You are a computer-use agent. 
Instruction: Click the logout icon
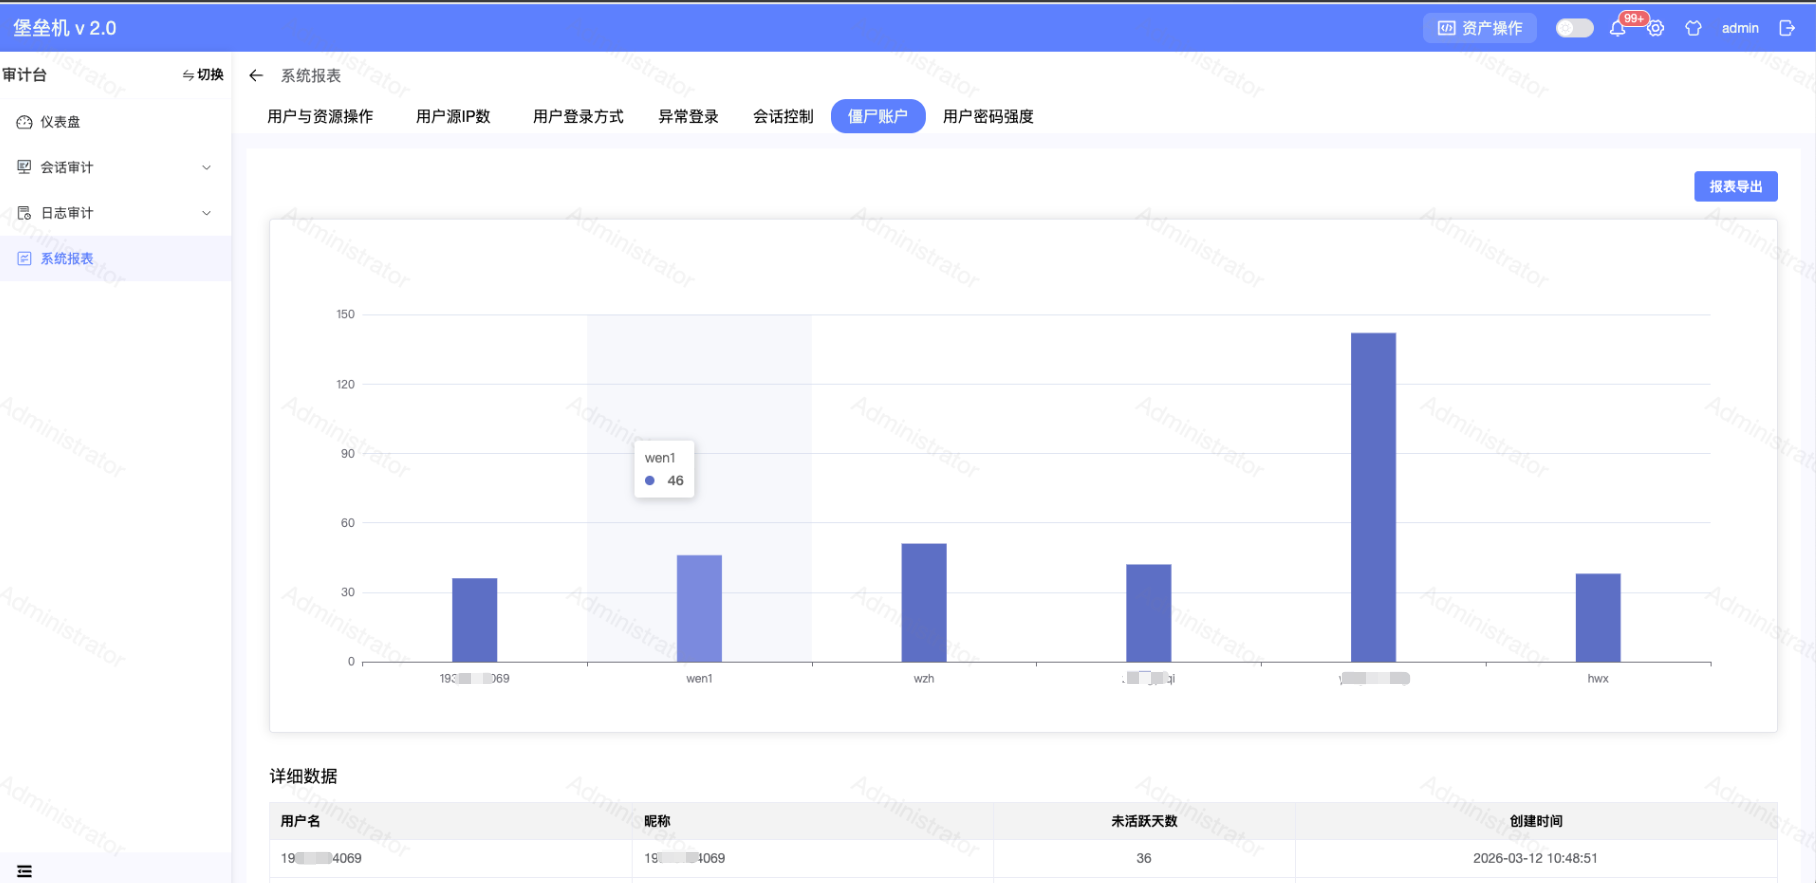pyautogui.click(x=1787, y=29)
